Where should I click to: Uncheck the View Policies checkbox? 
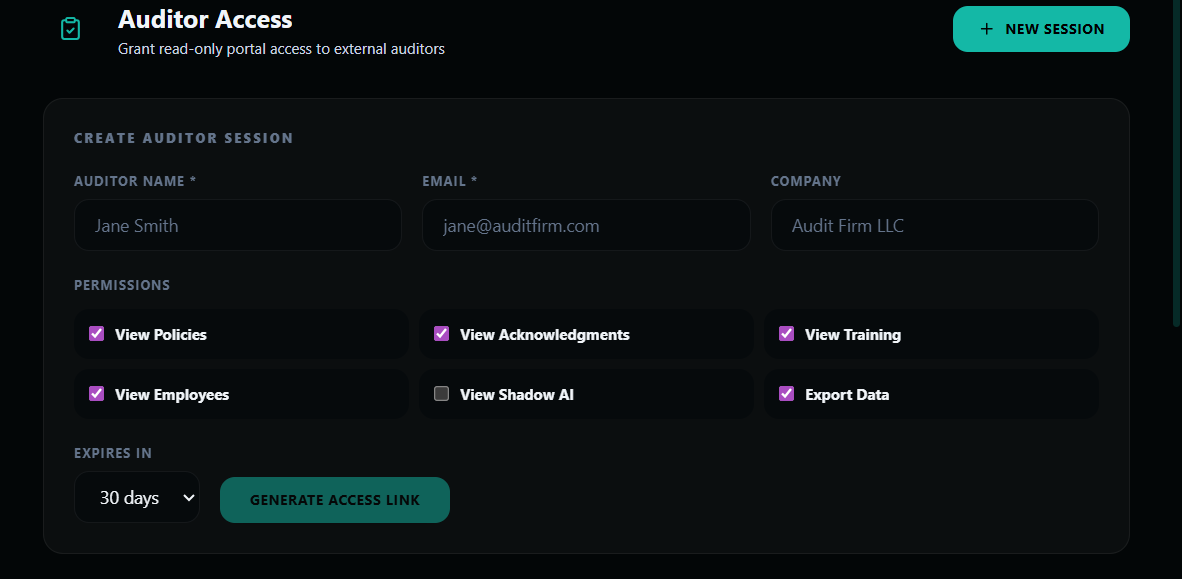[96, 333]
